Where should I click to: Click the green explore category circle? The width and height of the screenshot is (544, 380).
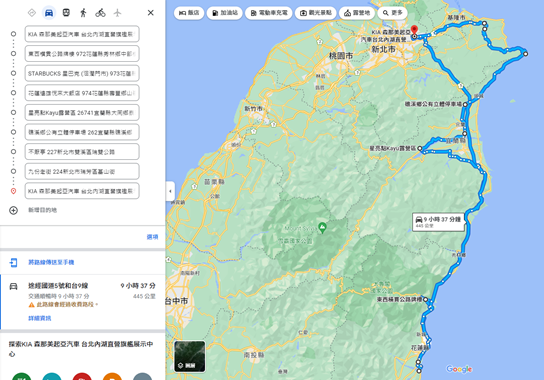pos(22,376)
